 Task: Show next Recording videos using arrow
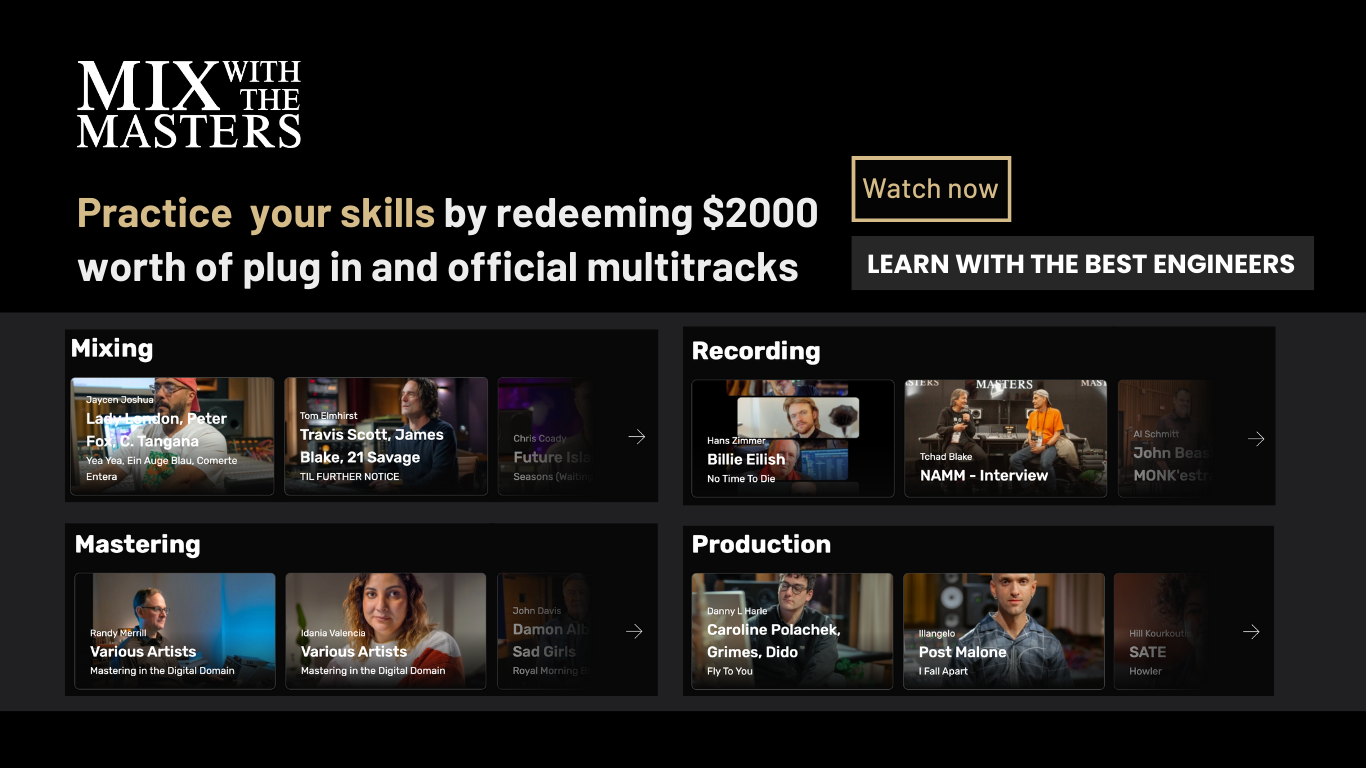[1256, 439]
